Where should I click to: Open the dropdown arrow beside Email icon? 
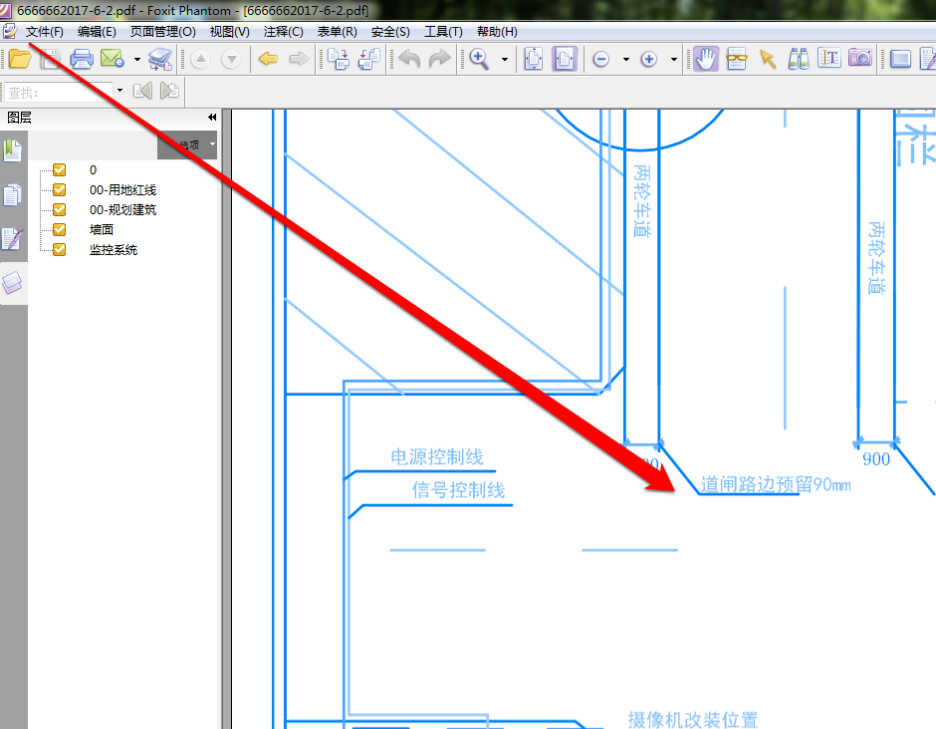pos(136,60)
